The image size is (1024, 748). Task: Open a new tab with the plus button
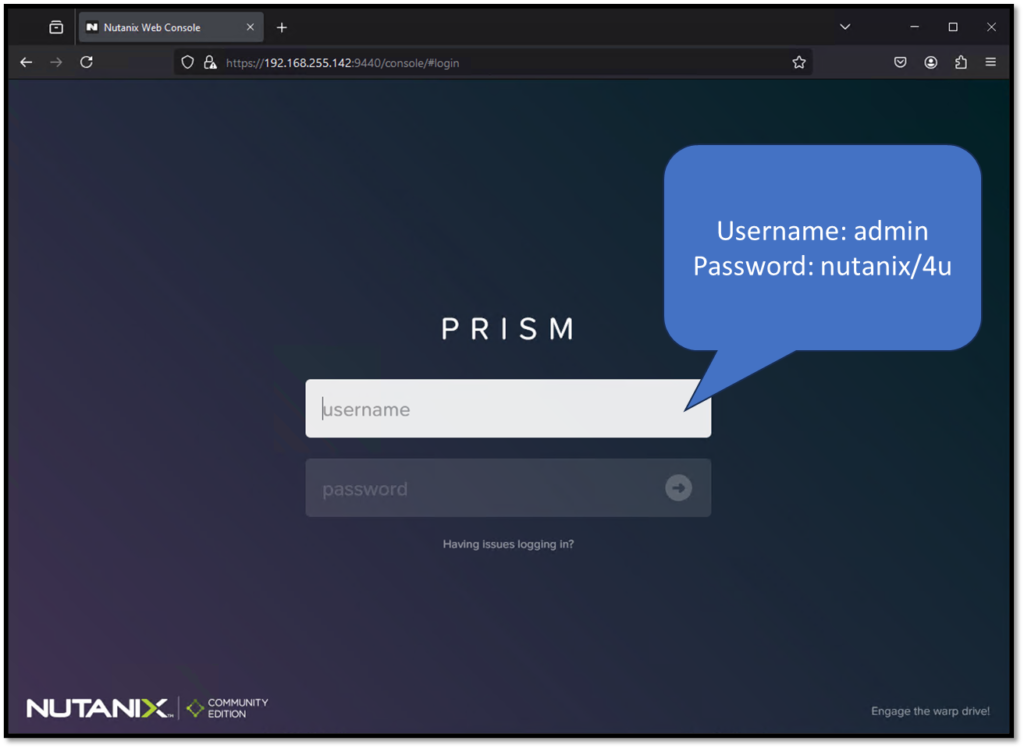[x=281, y=27]
